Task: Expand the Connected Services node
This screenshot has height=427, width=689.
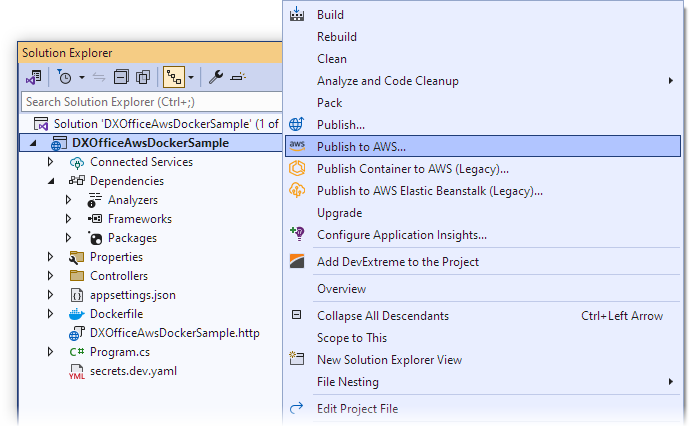Action: click(x=51, y=162)
